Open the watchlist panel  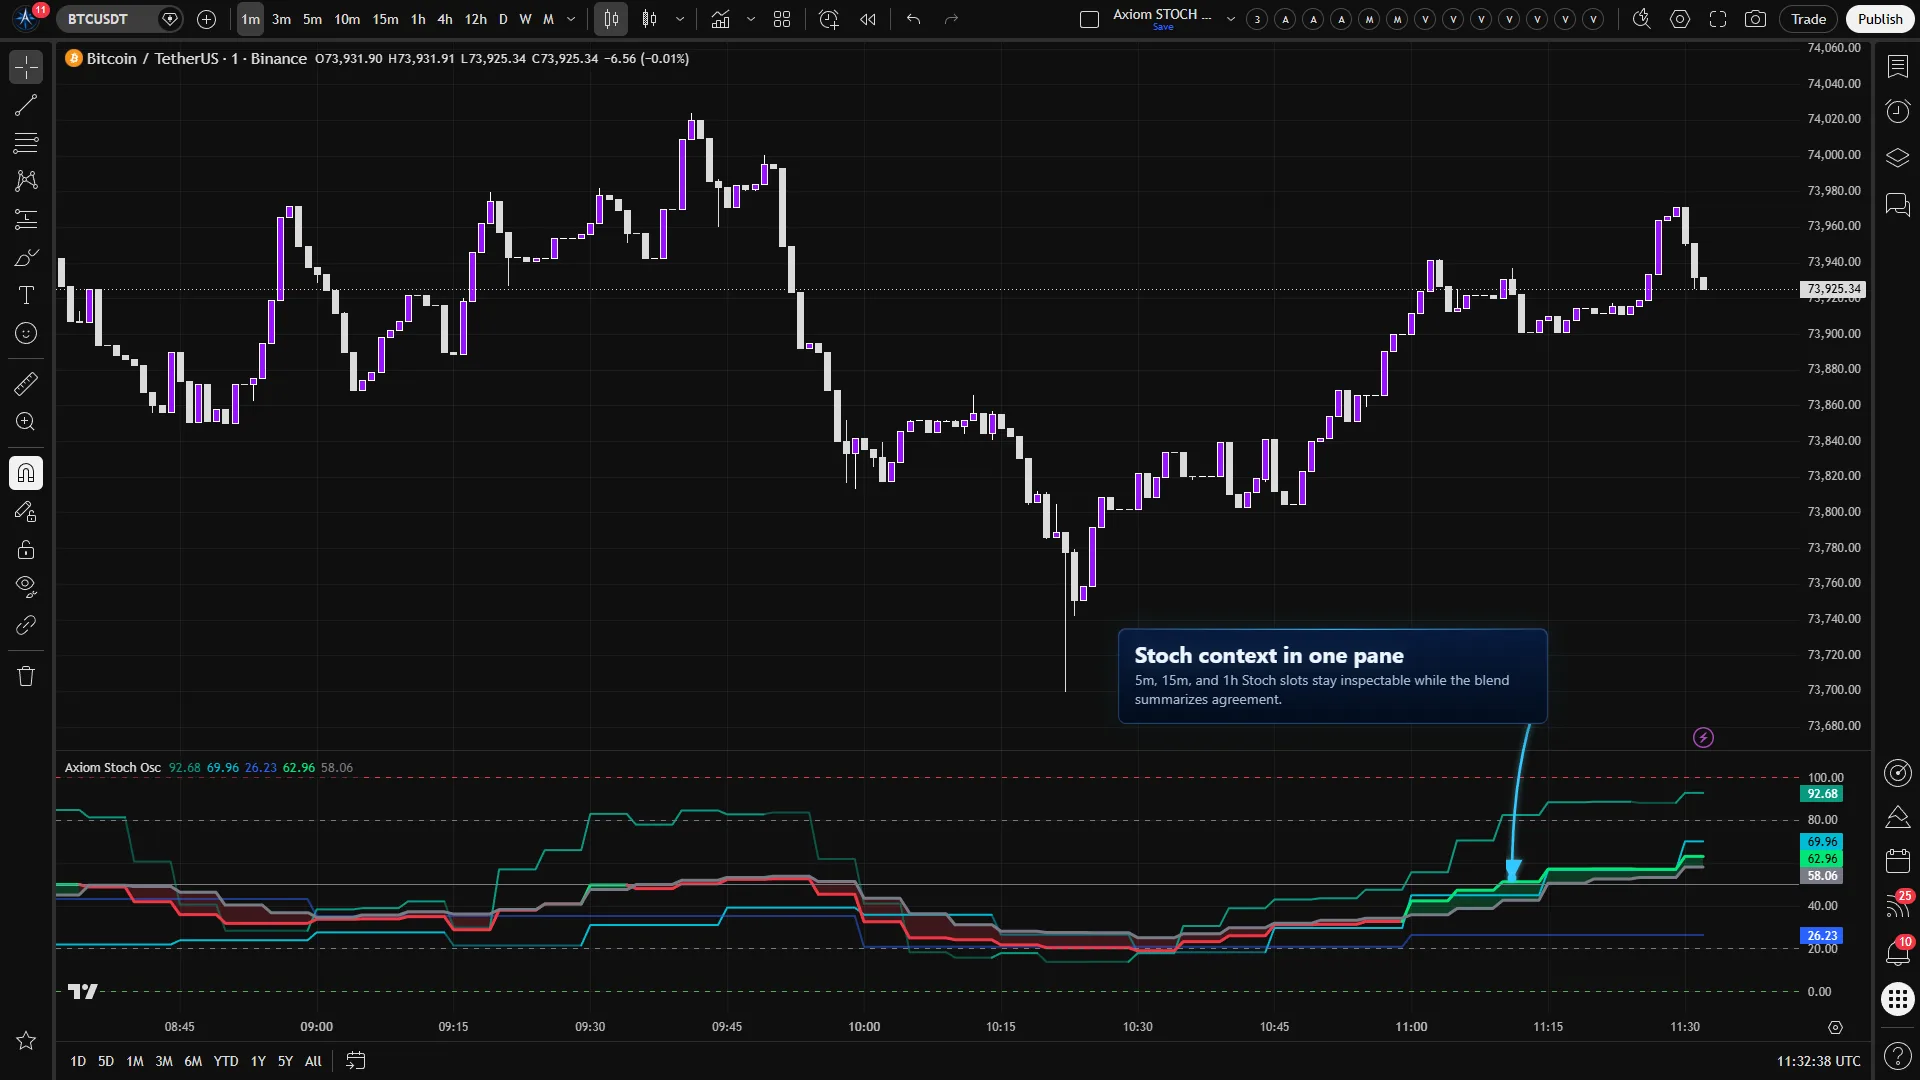[x=1897, y=66]
